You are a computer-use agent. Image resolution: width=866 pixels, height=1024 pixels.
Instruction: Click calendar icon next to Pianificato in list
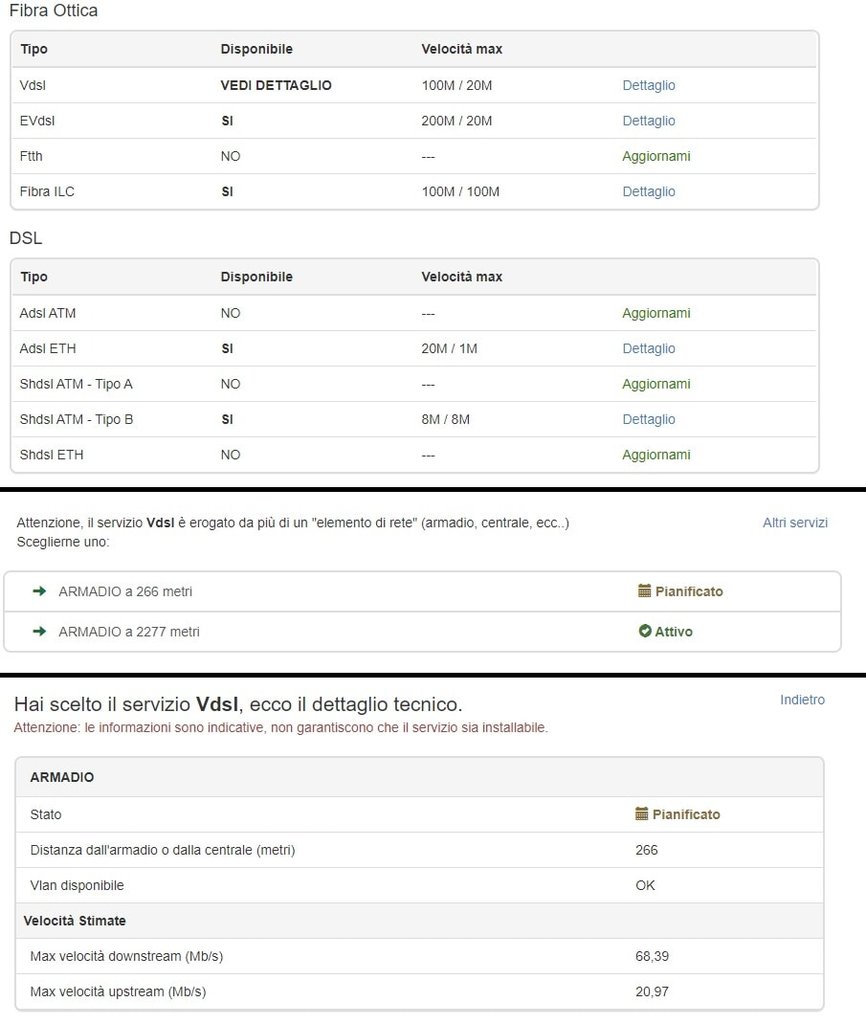click(644, 591)
